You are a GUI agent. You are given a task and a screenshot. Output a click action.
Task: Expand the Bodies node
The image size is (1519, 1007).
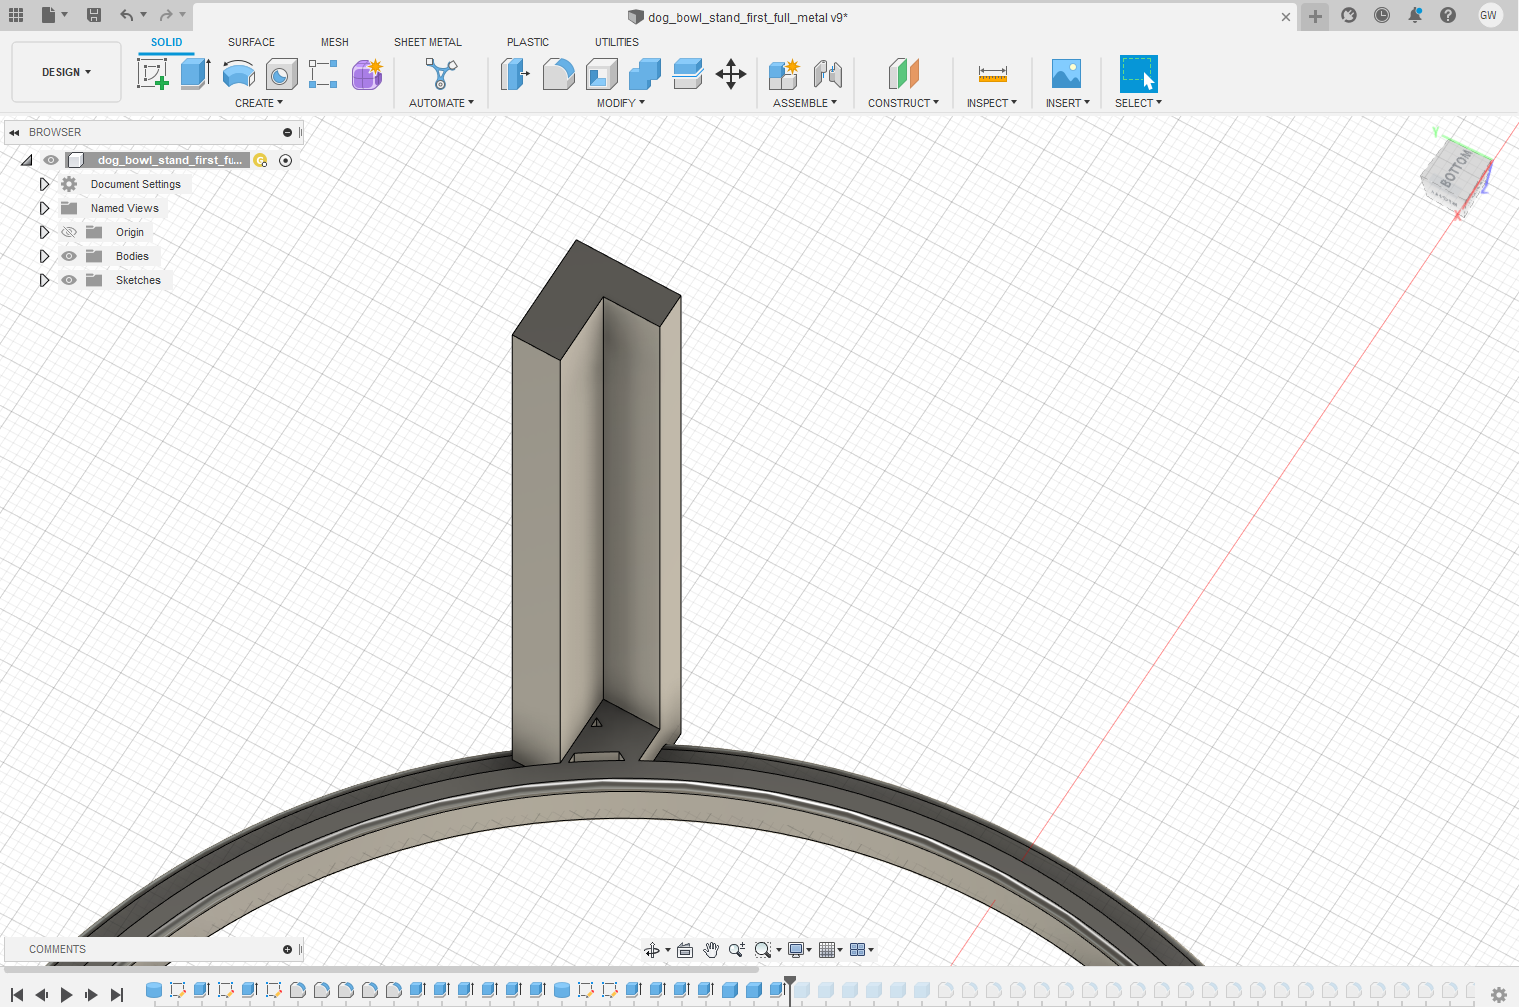pyautogui.click(x=44, y=256)
